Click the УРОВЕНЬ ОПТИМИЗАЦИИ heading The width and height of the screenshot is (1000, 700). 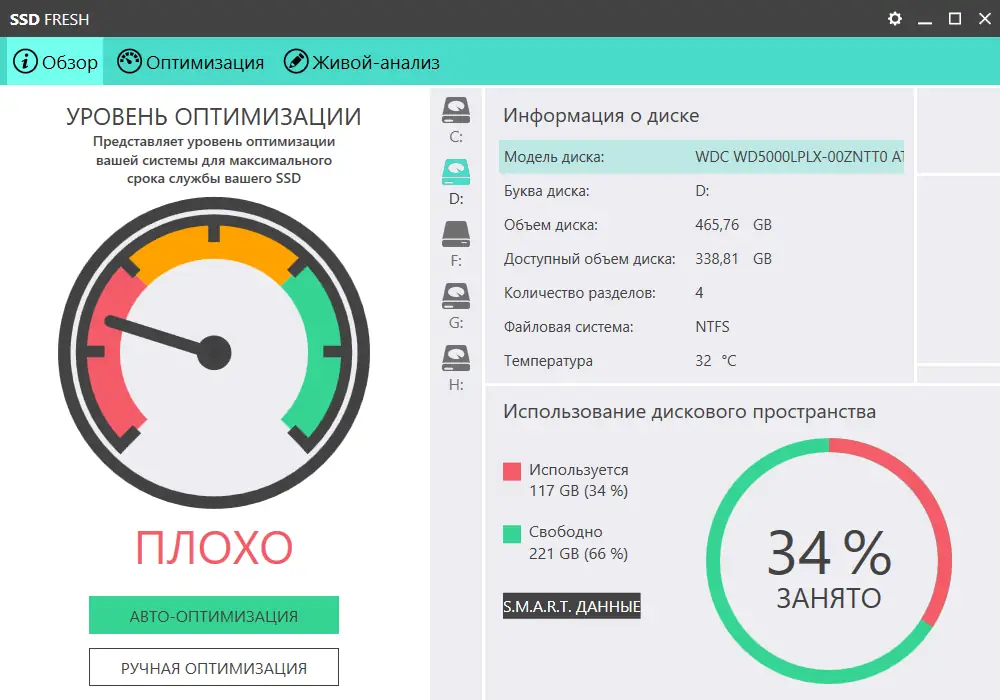[x=214, y=117]
